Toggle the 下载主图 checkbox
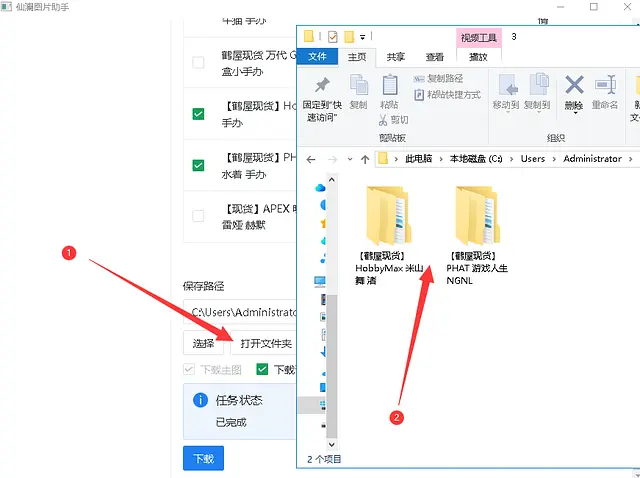 (x=189, y=369)
